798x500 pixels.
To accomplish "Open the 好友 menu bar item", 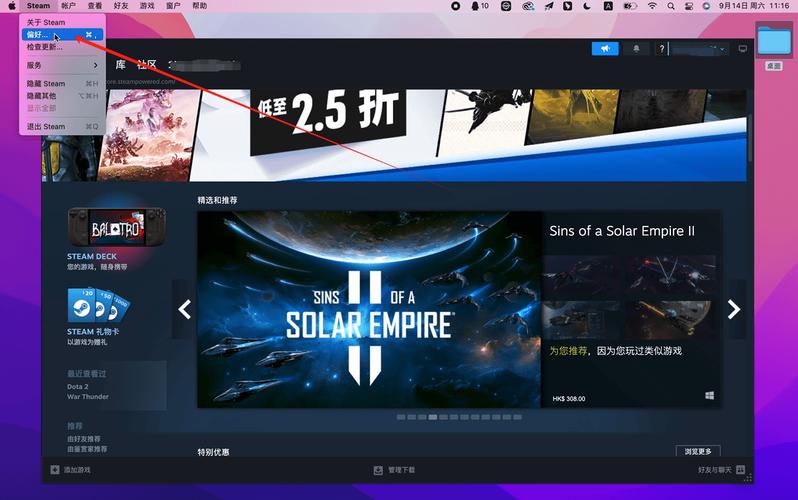I will [x=121, y=6].
